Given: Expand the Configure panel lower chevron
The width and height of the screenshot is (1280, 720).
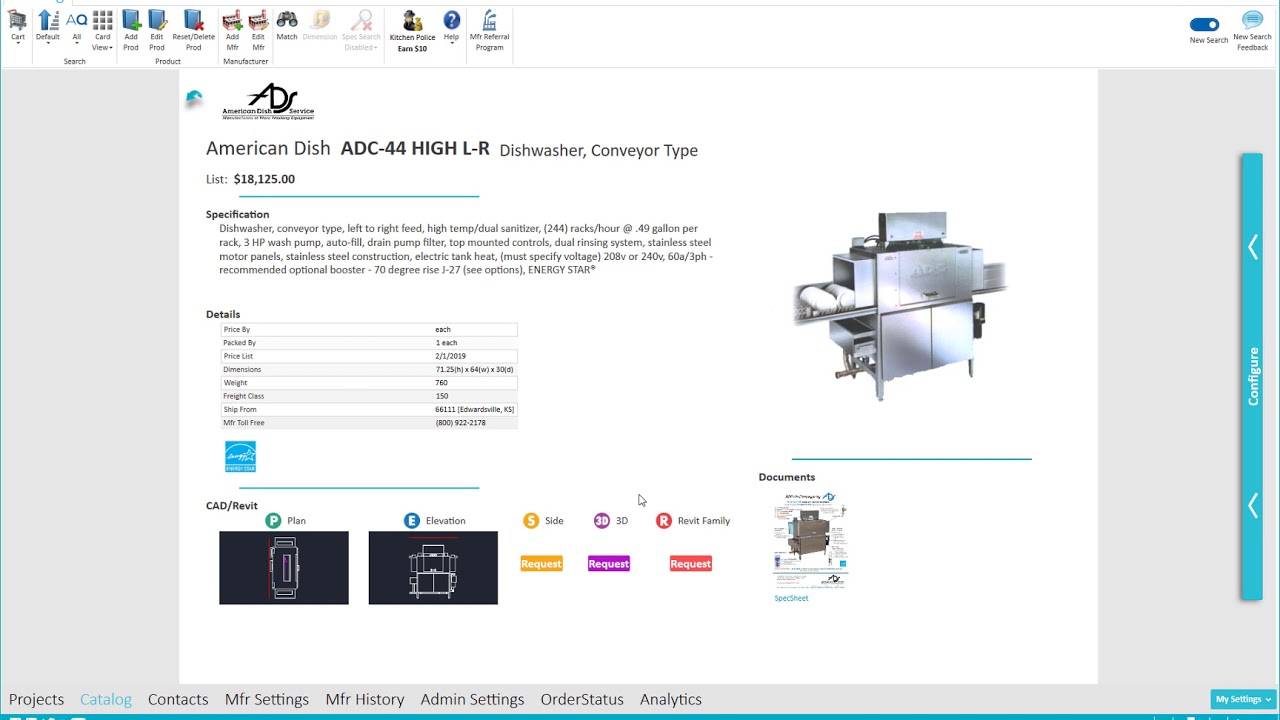Looking at the screenshot, I should point(1253,505).
